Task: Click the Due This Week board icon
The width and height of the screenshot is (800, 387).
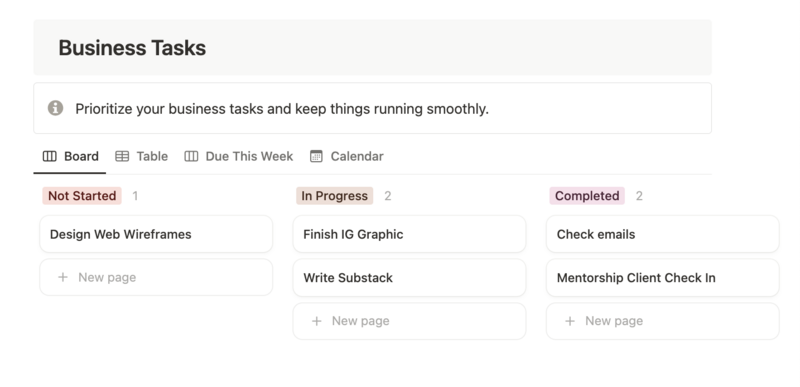Action: (x=191, y=156)
